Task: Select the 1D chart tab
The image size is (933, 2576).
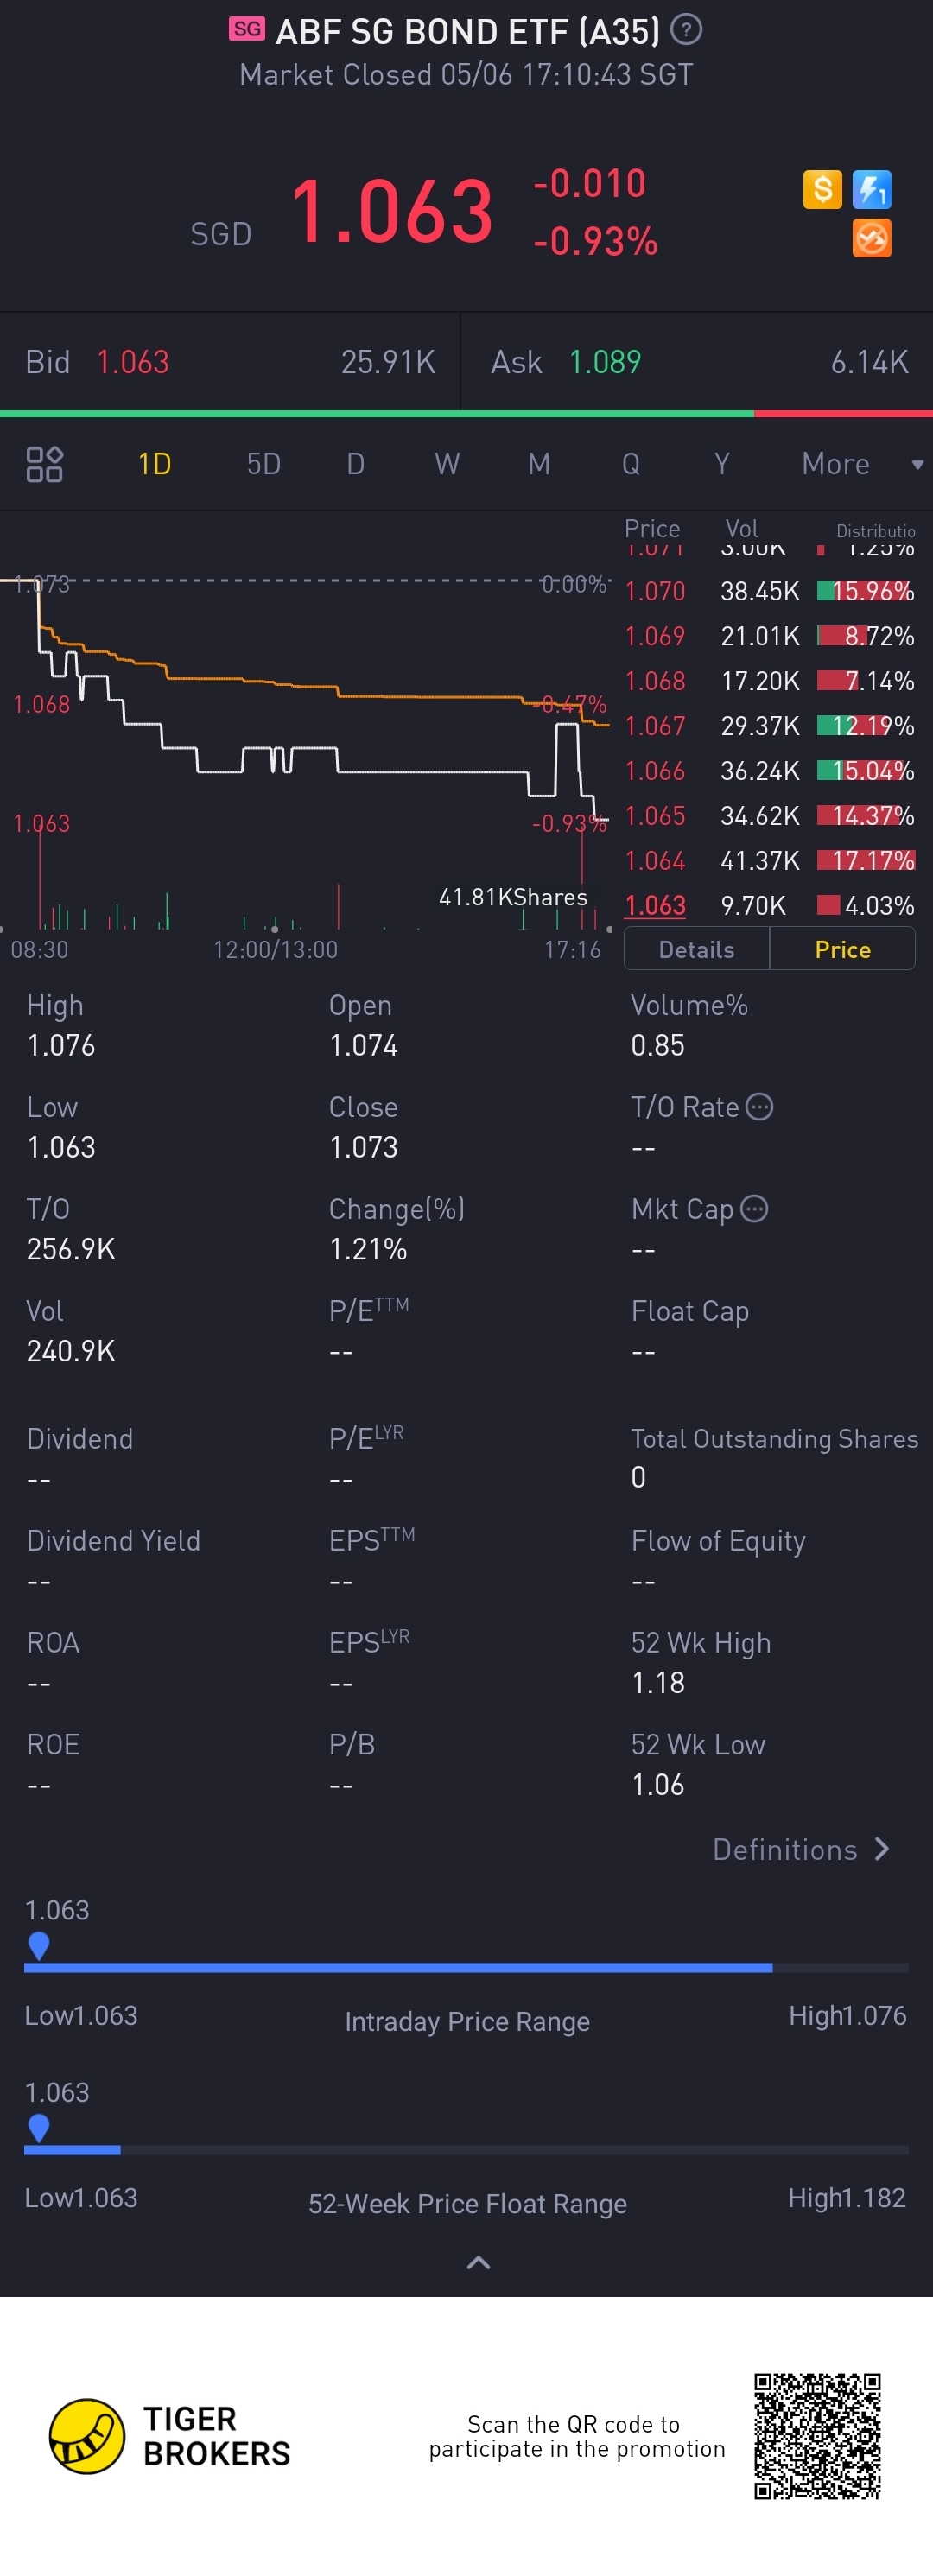Action: (x=154, y=464)
